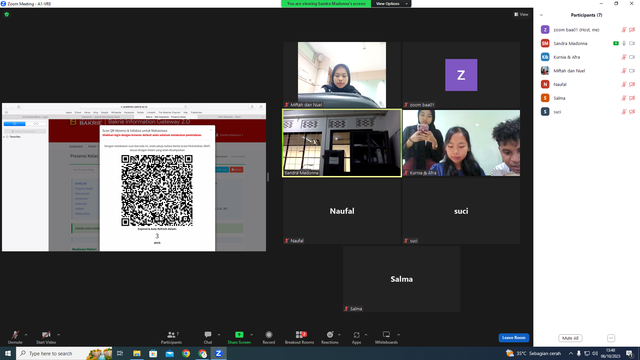
Task: Expand the arrow next to Apps
Action: click(x=366, y=335)
